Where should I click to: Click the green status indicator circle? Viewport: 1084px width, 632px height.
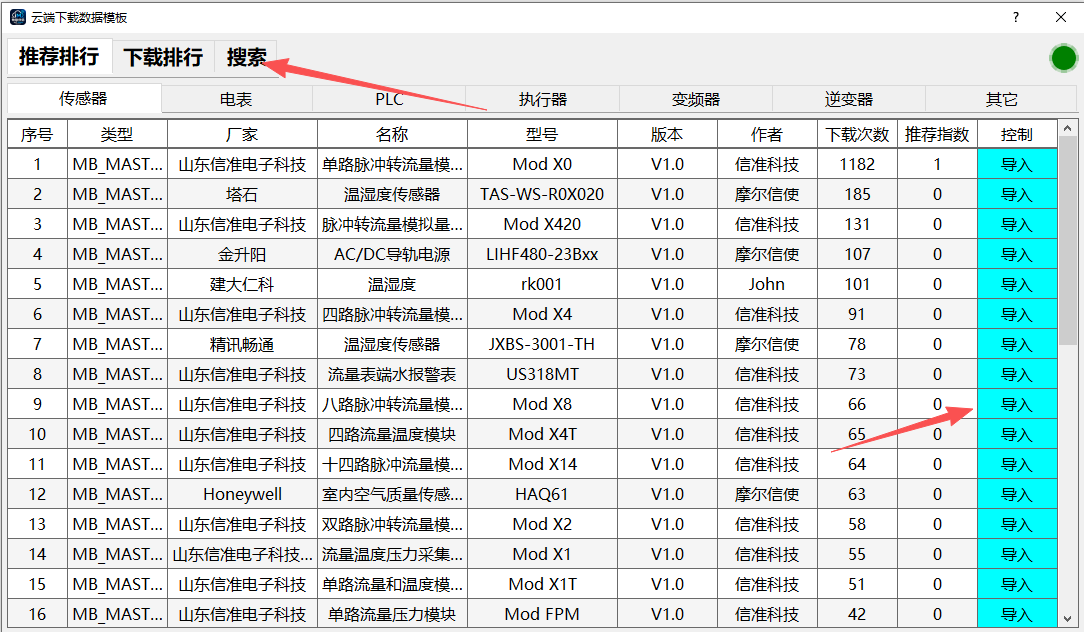tap(1063, 58)
